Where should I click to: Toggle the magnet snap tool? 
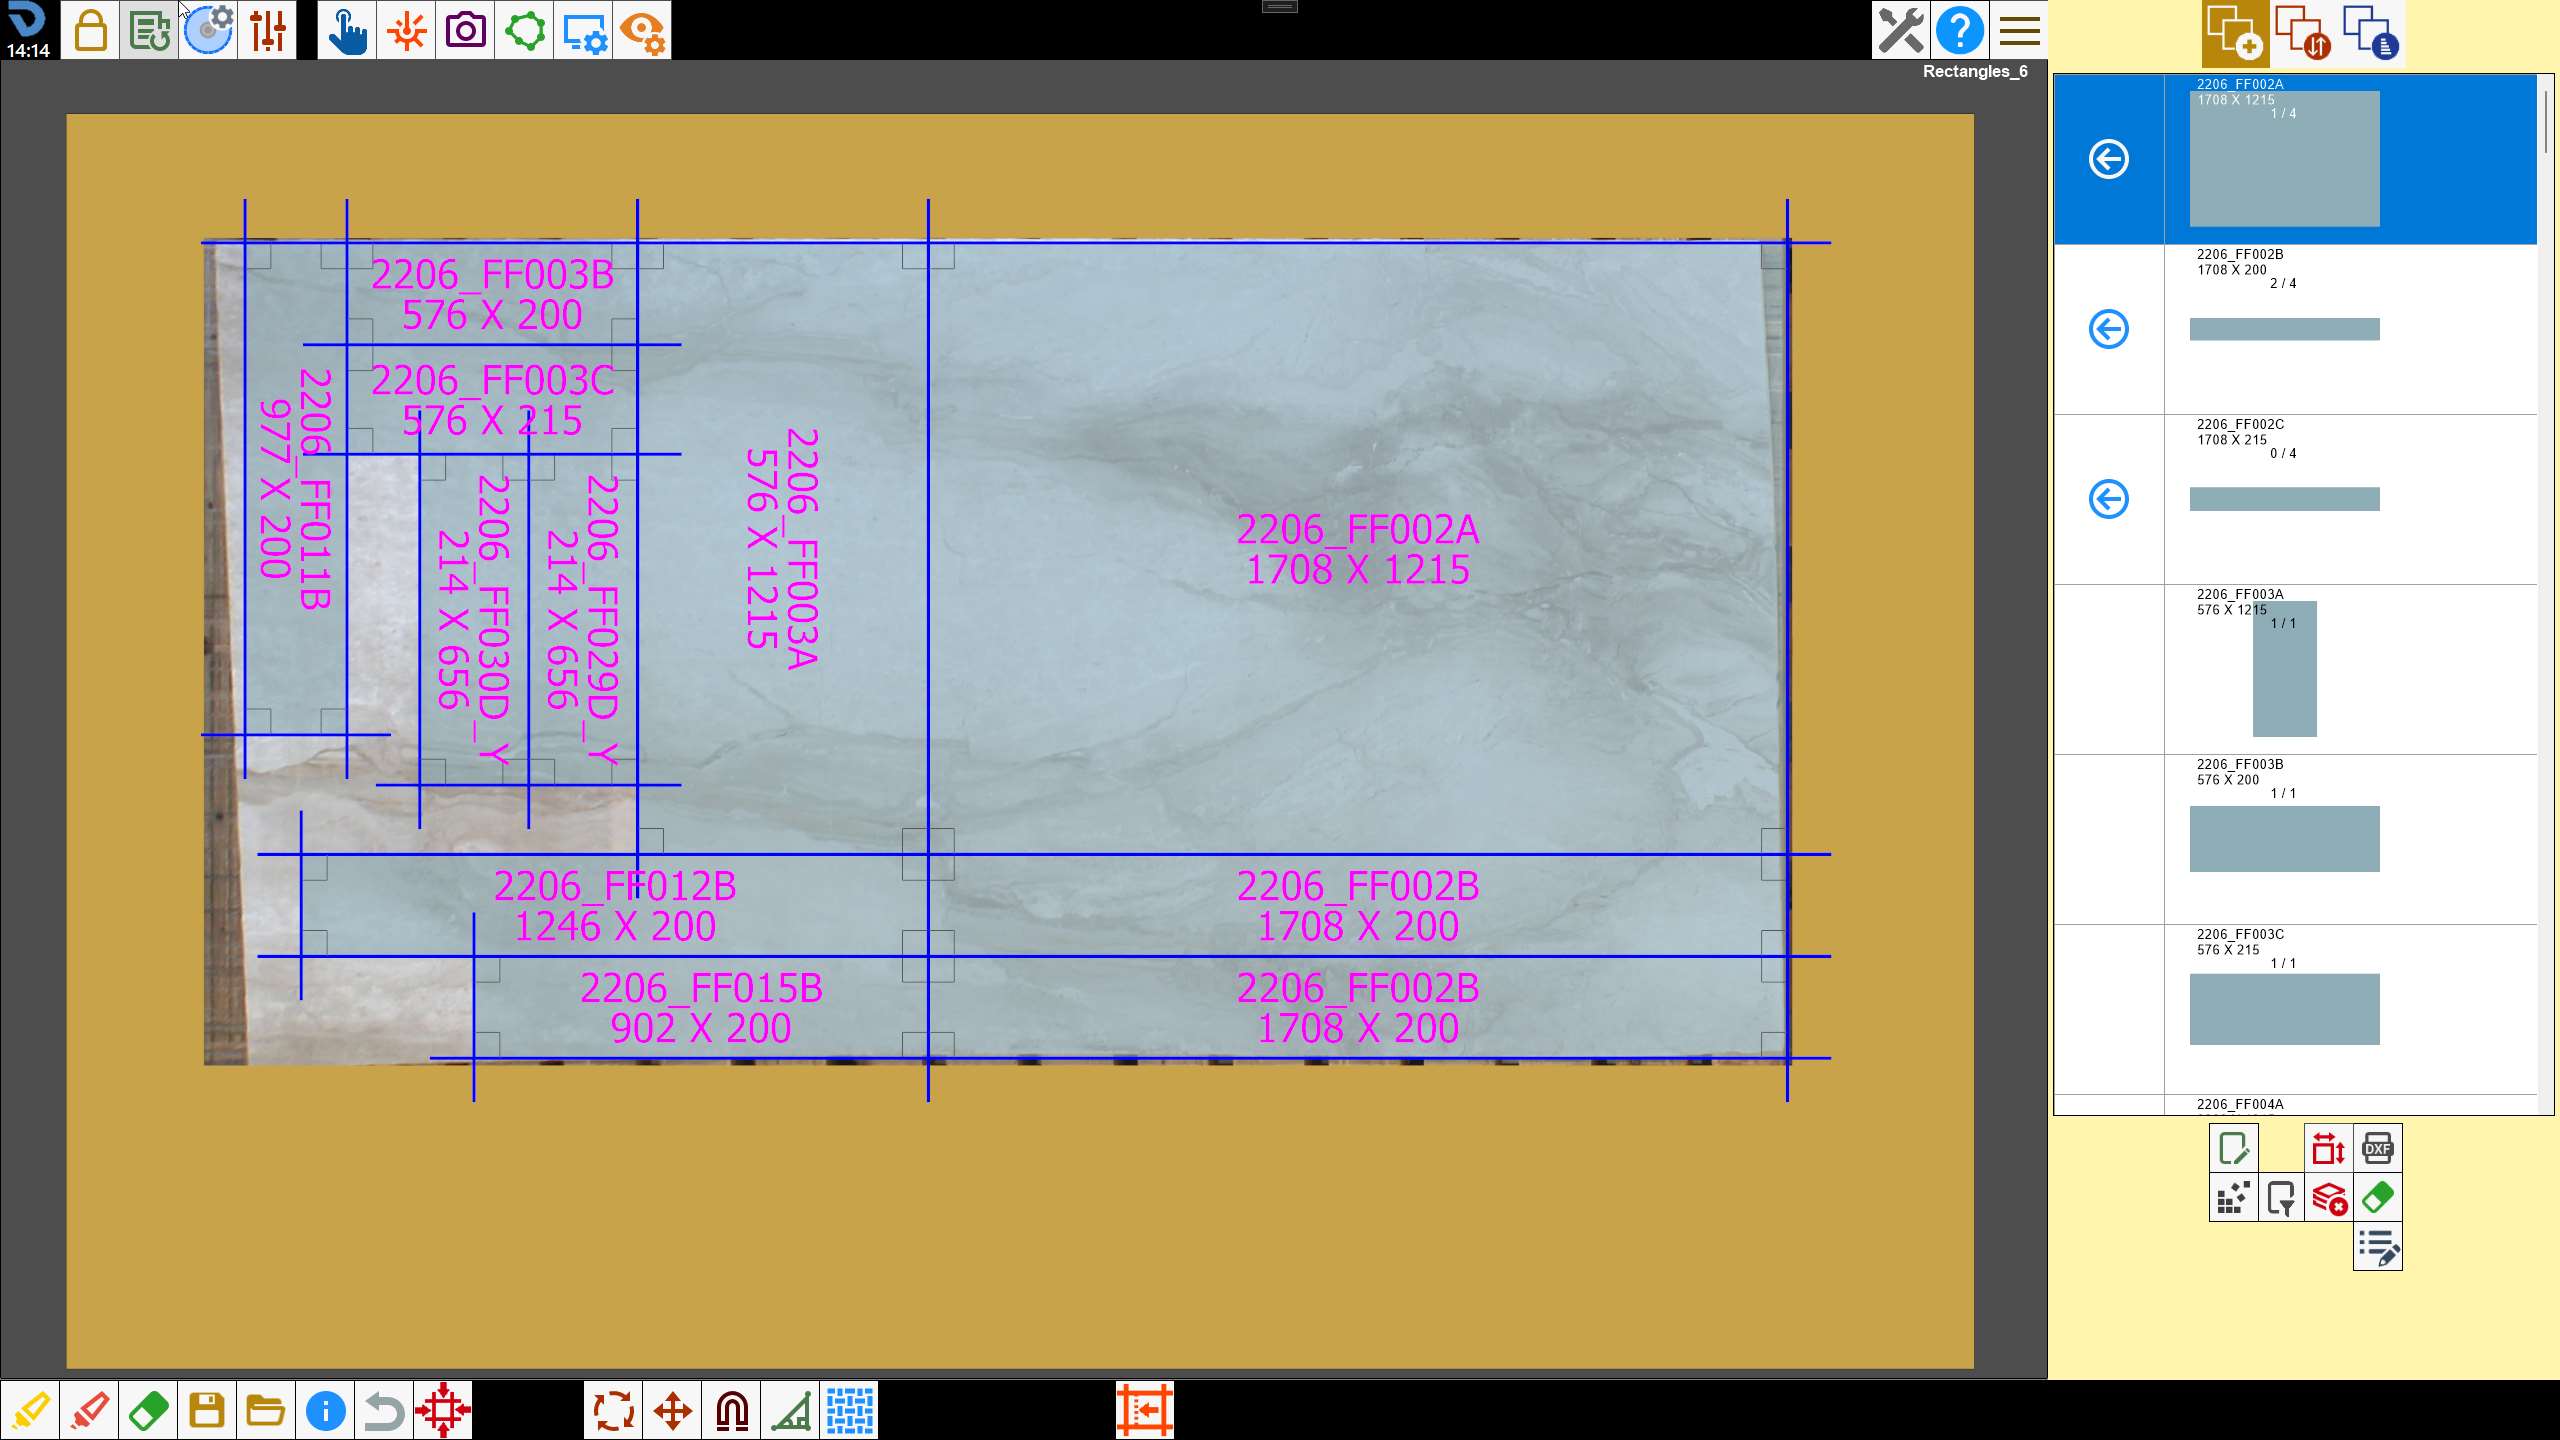click(732, 1411)
